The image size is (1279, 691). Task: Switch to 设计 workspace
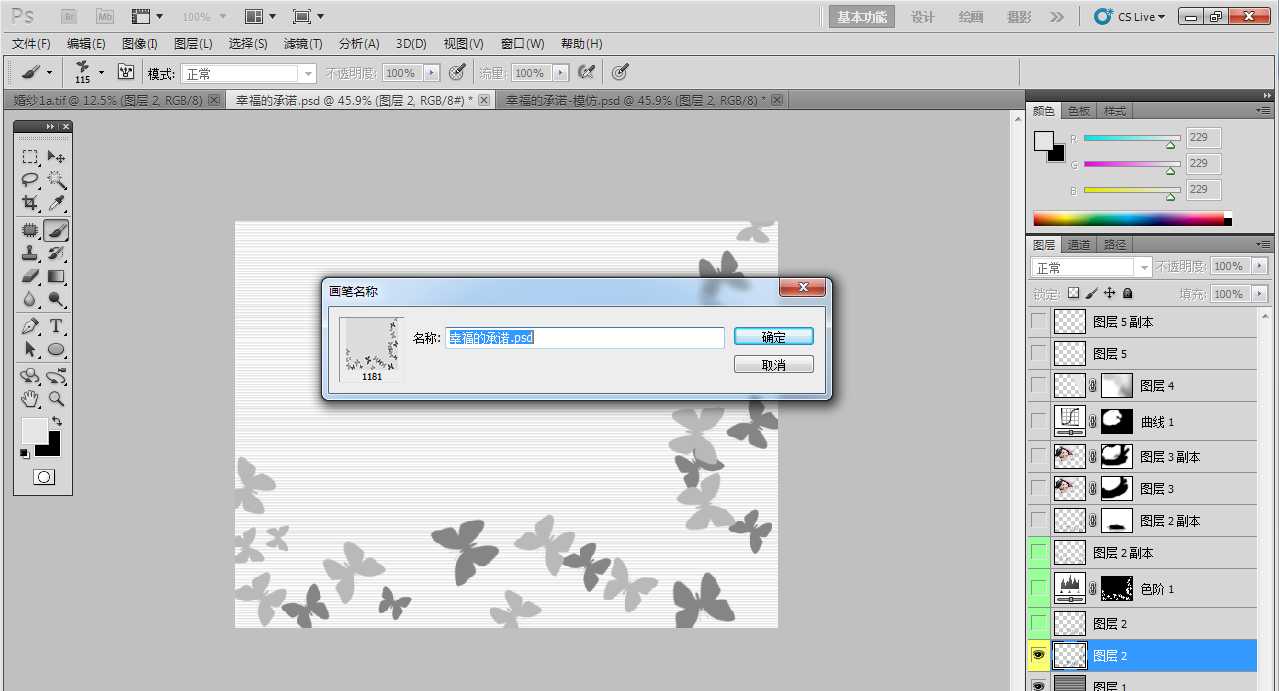pyautogui.click(x=922, y=17)
